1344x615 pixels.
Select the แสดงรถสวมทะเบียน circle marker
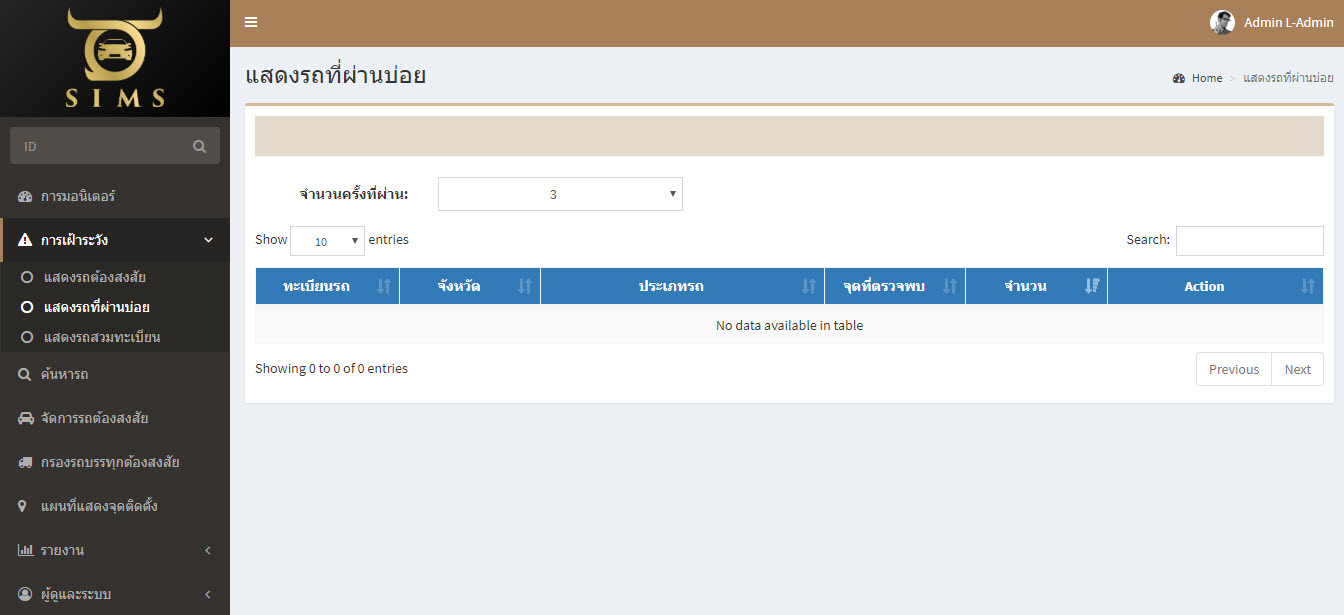tap(27, 337)
